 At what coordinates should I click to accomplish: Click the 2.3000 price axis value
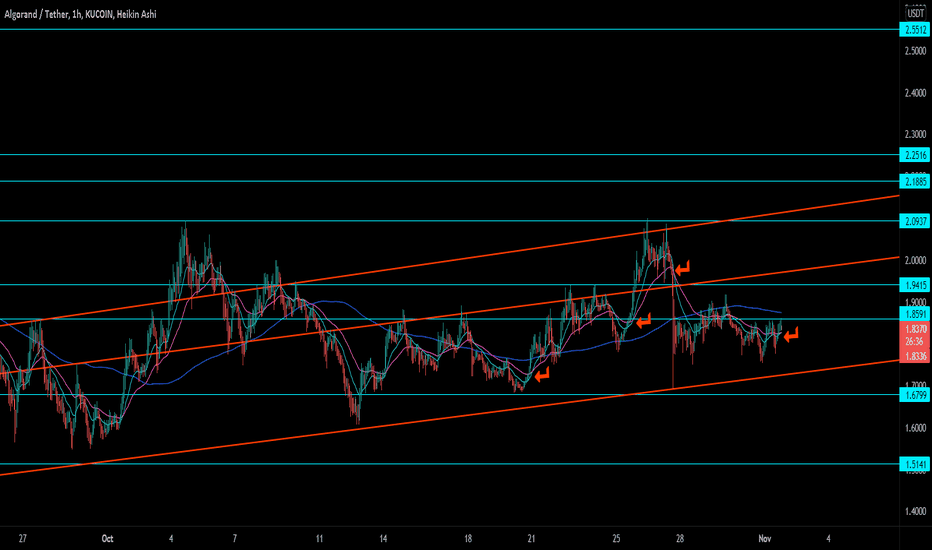pos(915,135)
